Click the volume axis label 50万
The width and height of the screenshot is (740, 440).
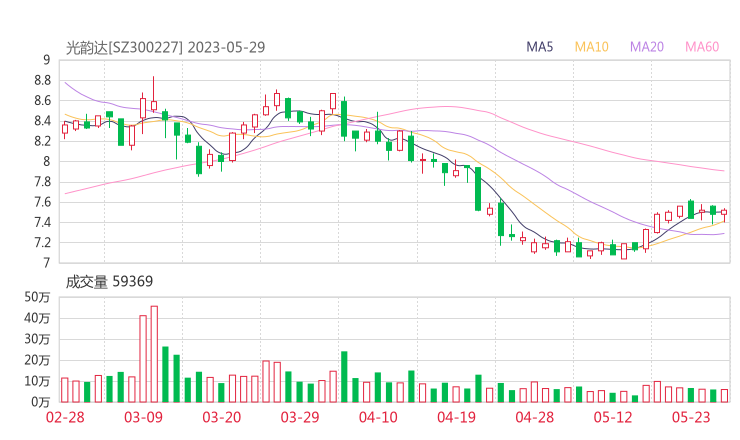point(37,297)
